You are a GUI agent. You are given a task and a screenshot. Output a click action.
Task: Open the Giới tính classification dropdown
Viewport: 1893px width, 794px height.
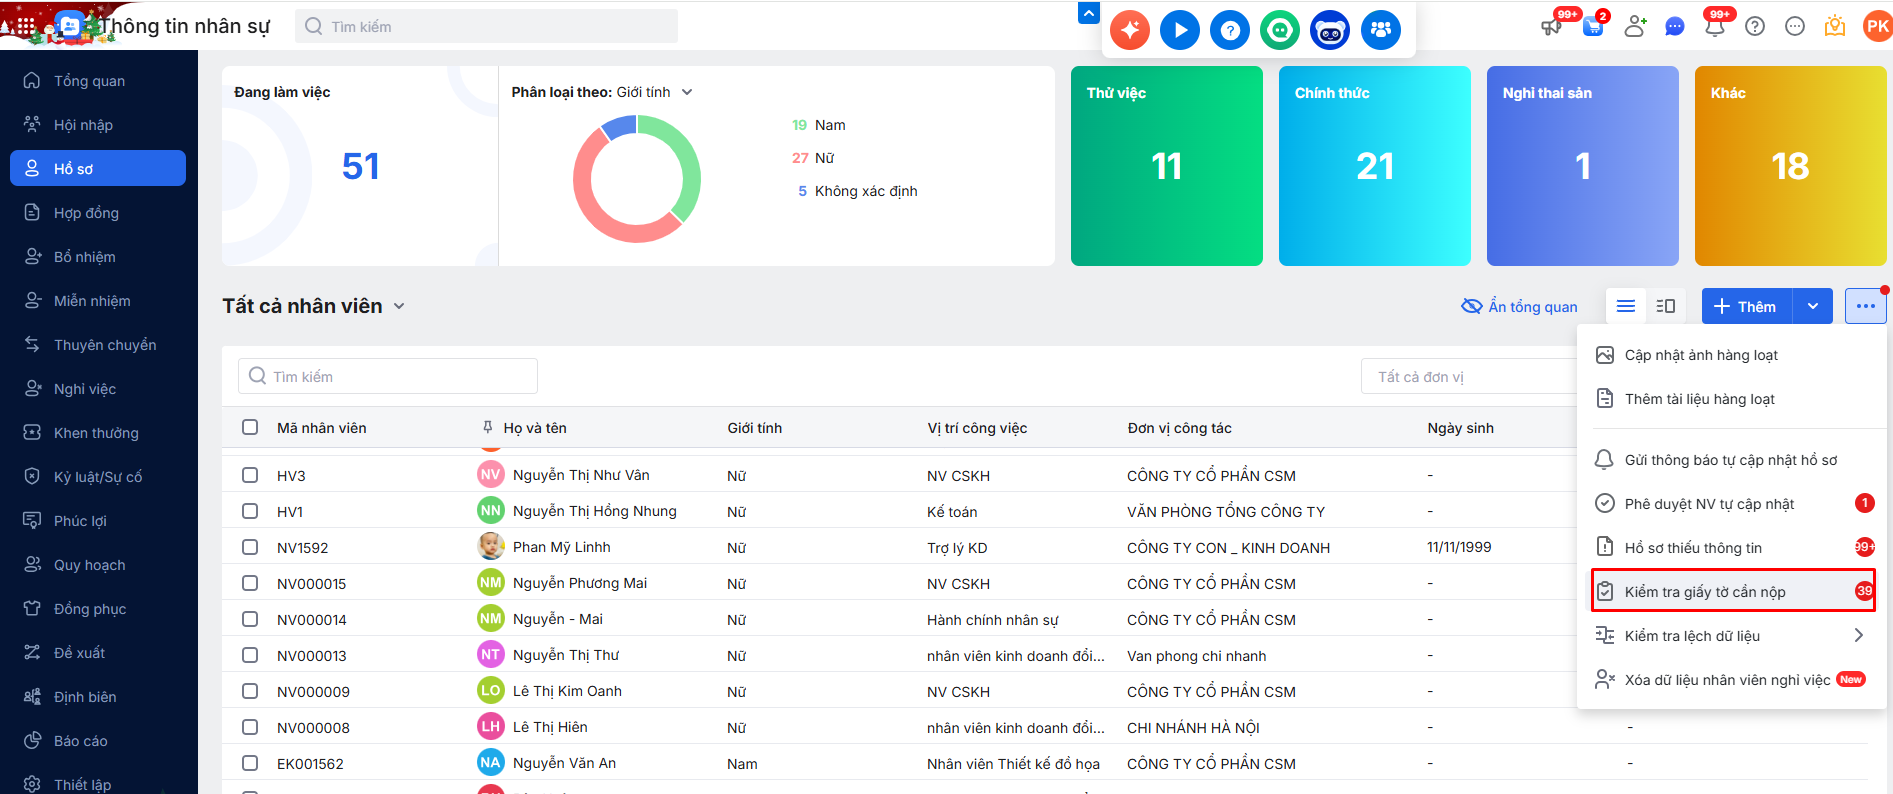pyautogui.click(x=687, y=92)
